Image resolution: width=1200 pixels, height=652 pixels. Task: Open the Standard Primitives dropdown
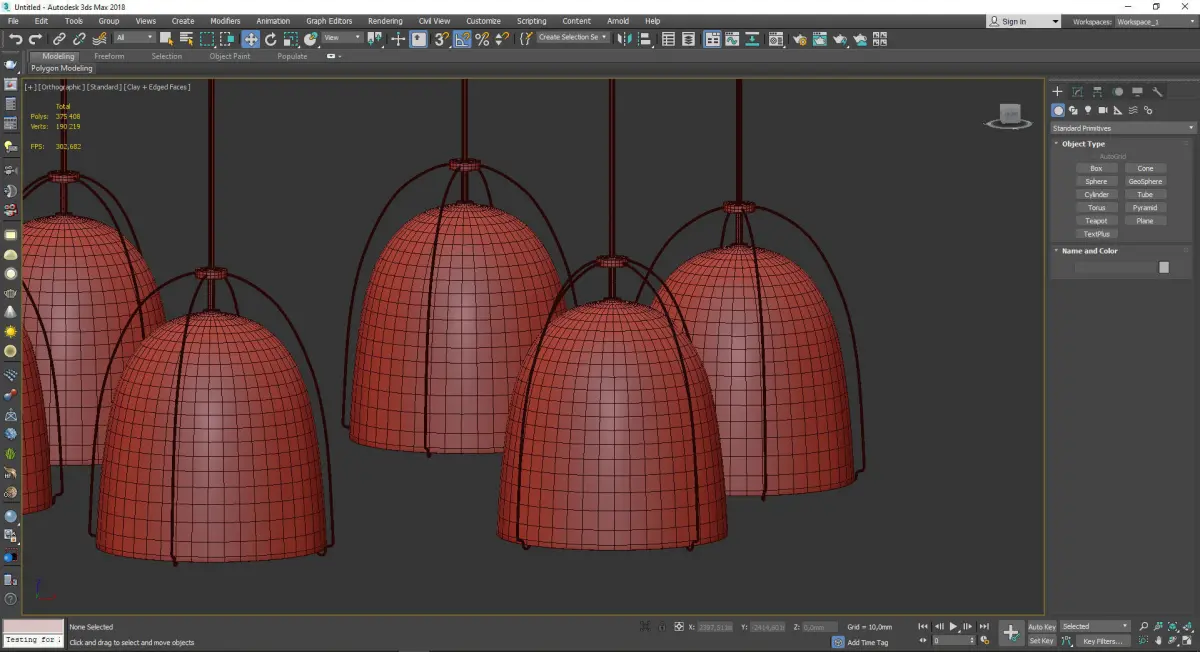(1122, 128)
